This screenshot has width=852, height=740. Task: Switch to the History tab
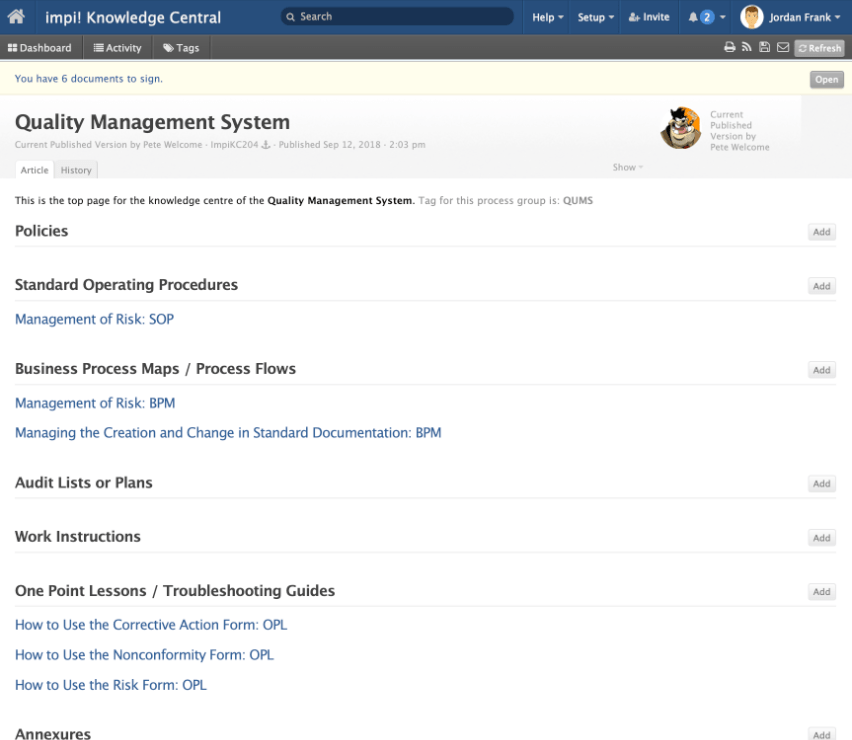(76, 170)
